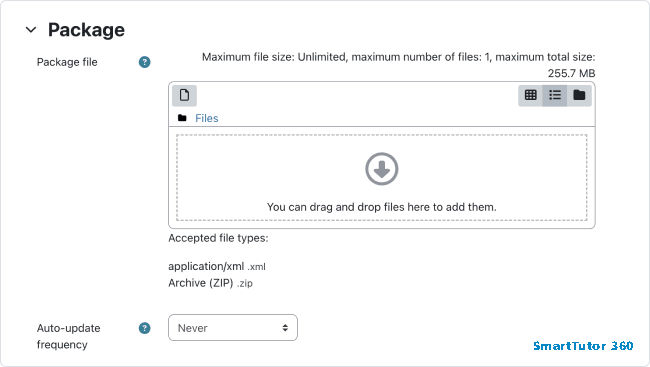Click the Package file field label
The width and height of the screenshot is (650, 367).
click(x=67, y=62)
